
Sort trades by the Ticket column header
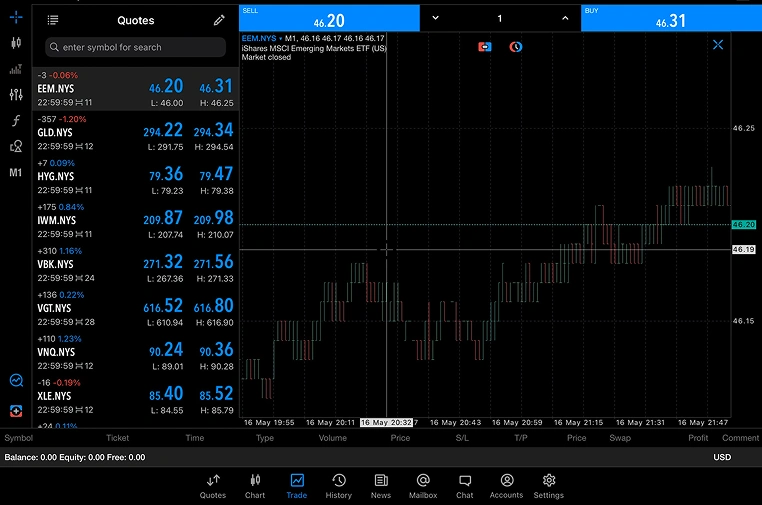click(x=118, y=438)
